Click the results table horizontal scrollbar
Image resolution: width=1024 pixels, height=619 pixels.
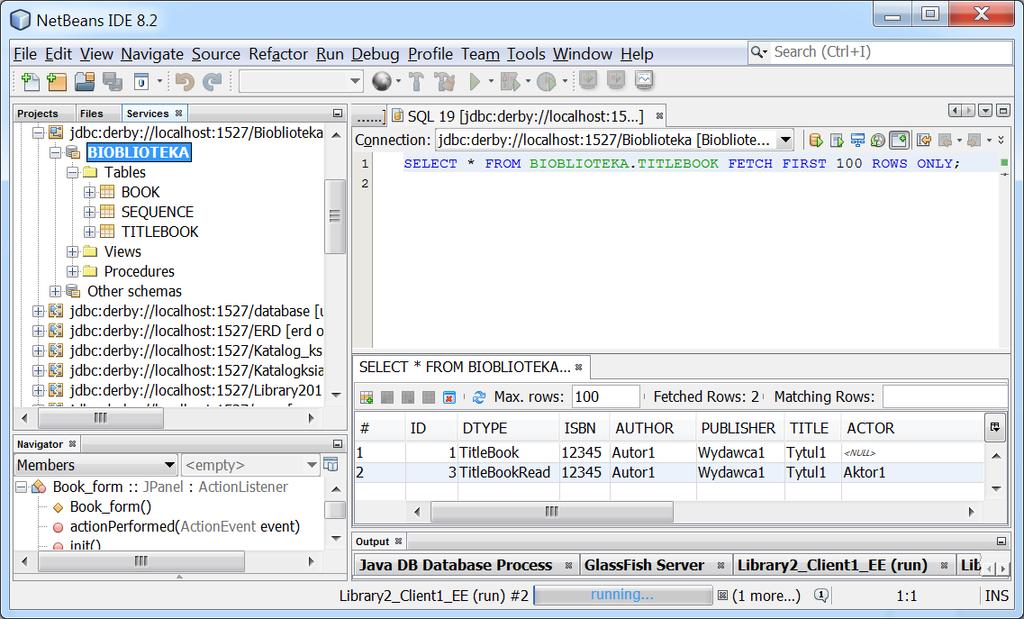552,512
